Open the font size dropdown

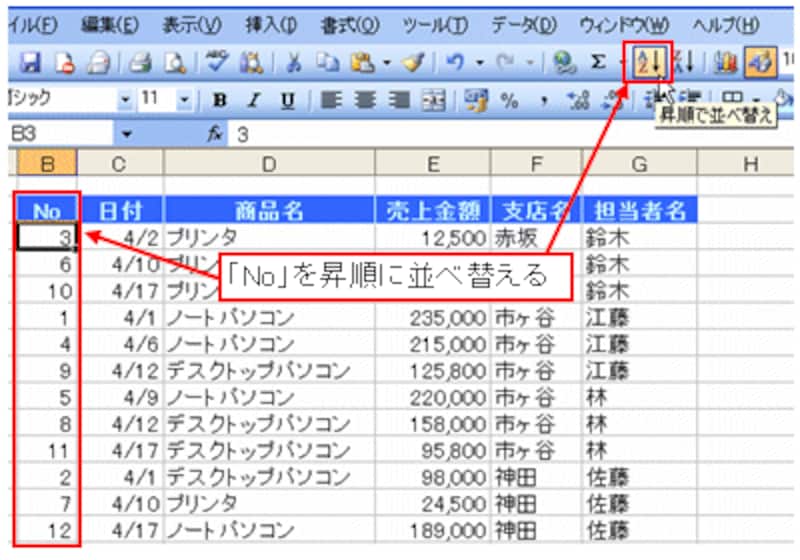185,100
